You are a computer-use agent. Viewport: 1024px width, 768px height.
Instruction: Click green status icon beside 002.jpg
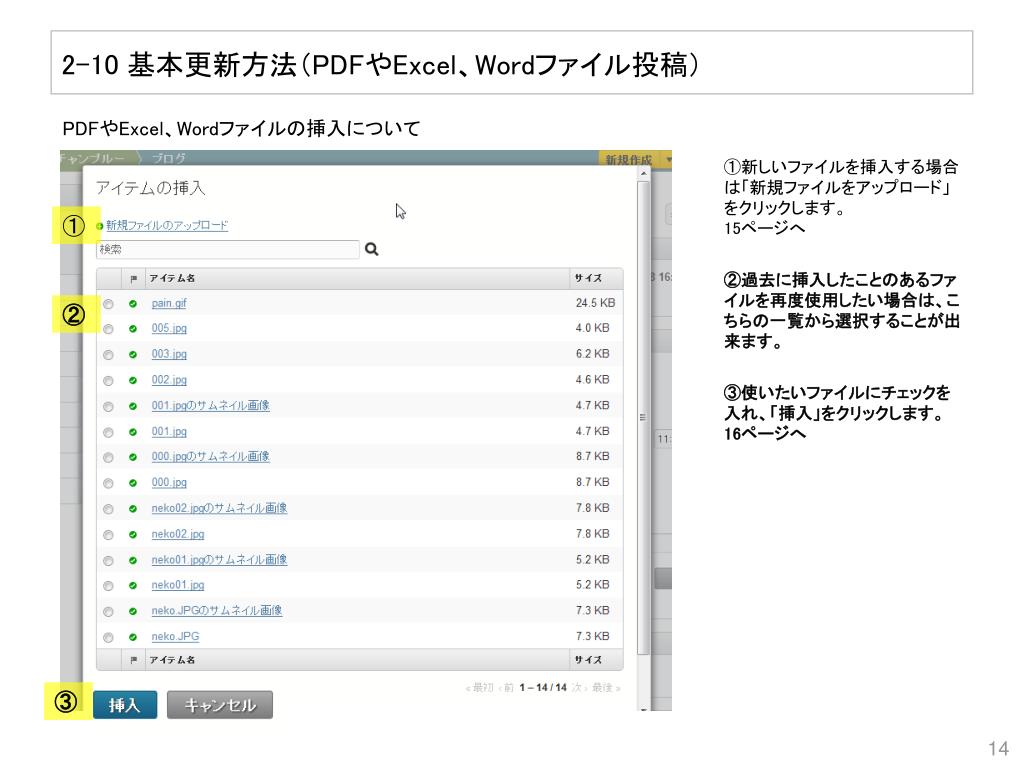tap(133, 380)
